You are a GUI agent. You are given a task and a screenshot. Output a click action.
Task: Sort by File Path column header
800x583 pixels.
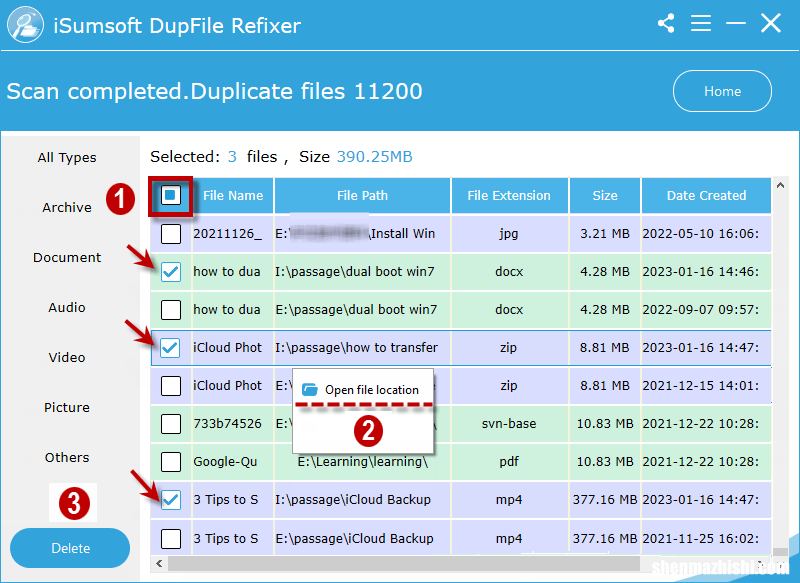coord(362,195)
